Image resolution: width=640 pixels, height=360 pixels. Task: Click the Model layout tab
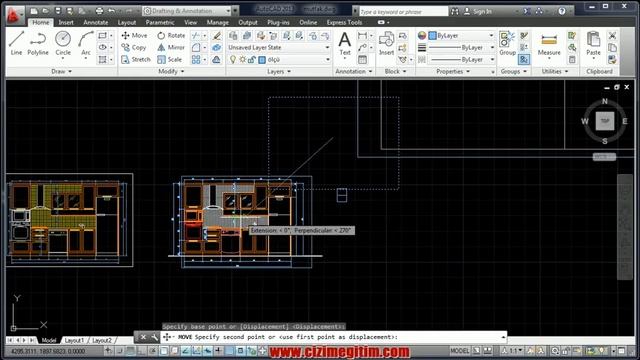49,340
